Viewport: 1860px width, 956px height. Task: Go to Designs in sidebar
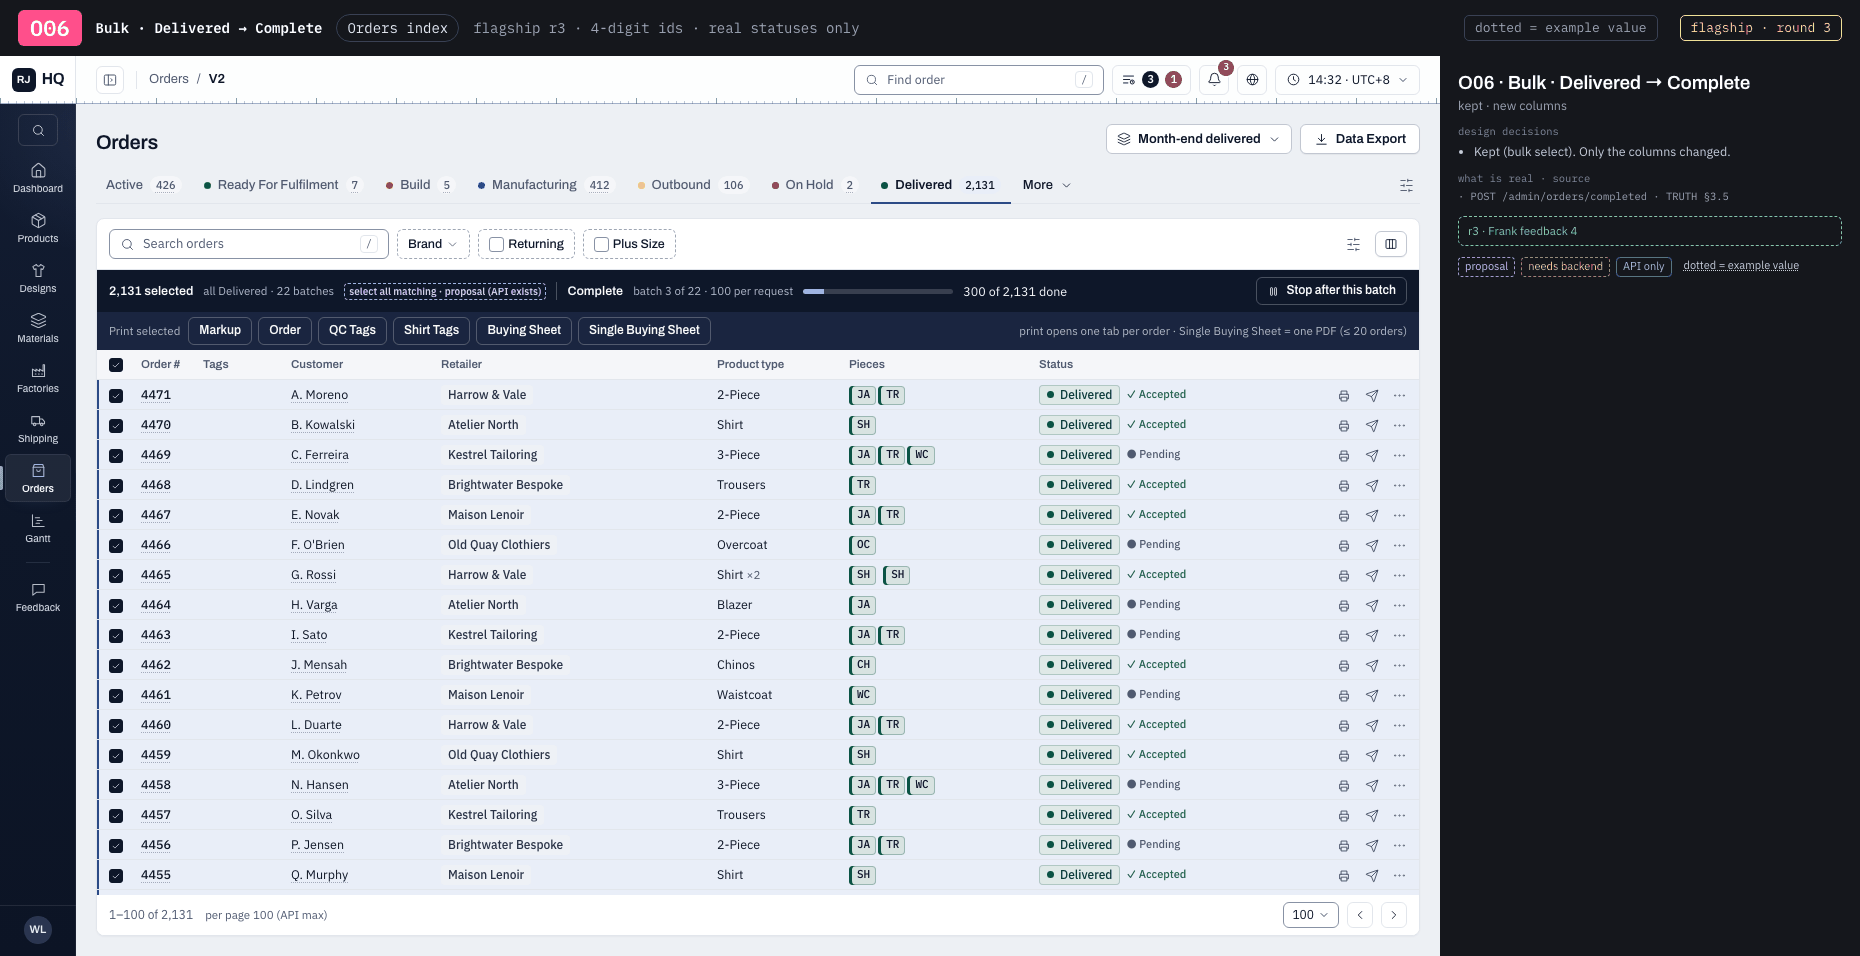click(38, 278)
